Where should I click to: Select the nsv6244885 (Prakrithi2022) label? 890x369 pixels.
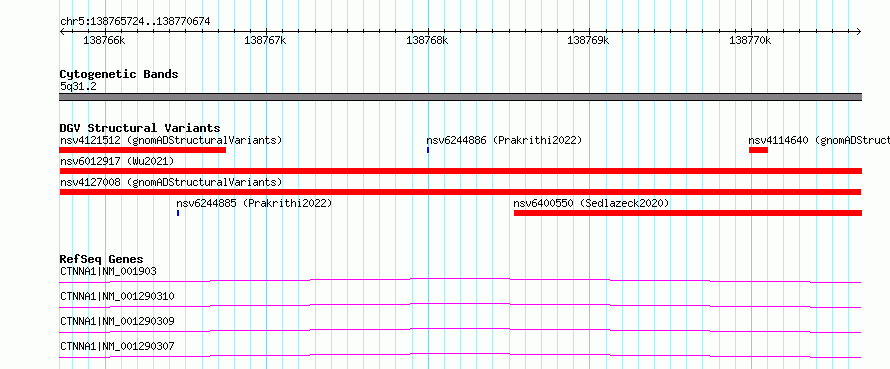[254, 203]
